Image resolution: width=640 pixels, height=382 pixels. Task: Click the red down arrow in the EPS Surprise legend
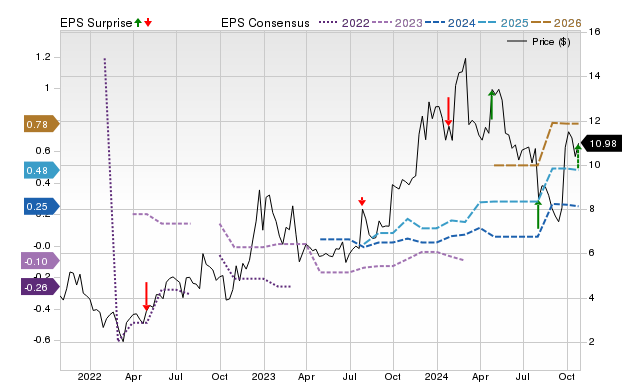tap(148, 22)
